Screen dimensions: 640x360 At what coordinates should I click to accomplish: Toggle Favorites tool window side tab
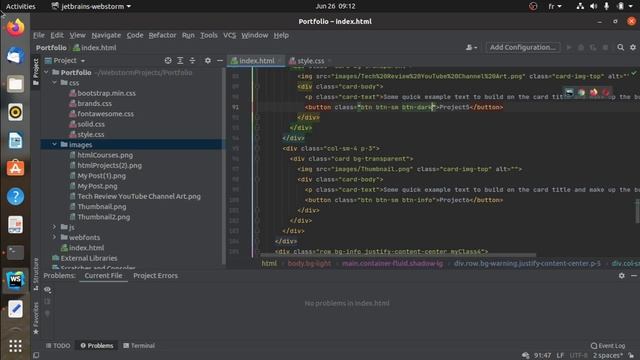(x=36, y=318)
